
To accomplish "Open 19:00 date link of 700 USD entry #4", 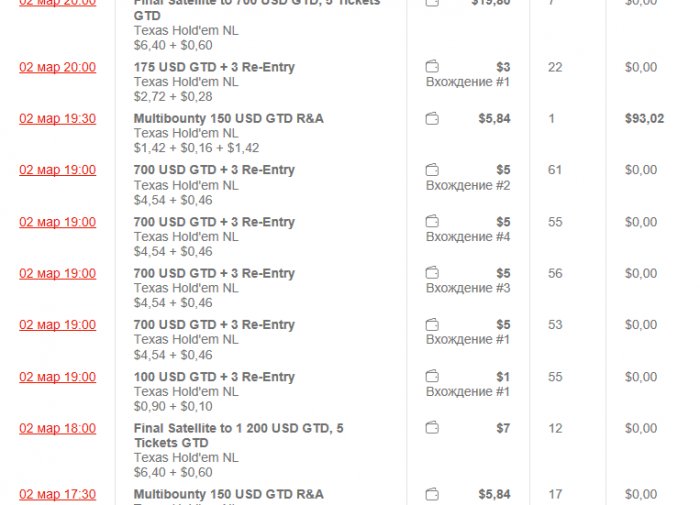I will pos(57,222).
